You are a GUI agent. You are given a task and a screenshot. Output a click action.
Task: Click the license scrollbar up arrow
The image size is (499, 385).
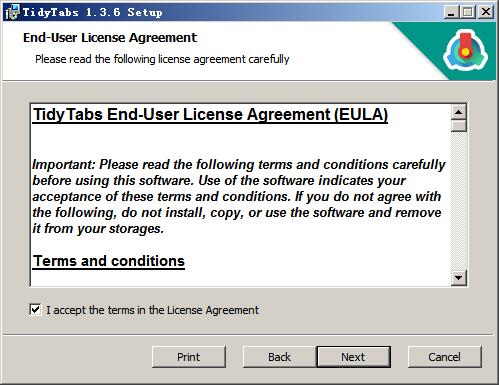459,112
